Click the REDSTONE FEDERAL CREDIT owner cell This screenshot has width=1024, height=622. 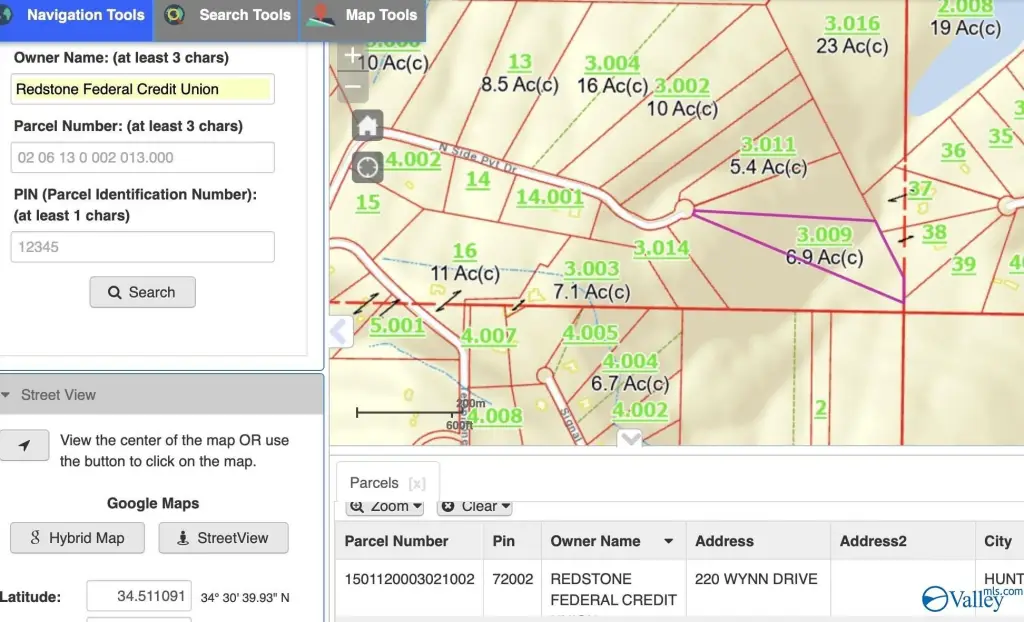[613, 589]
